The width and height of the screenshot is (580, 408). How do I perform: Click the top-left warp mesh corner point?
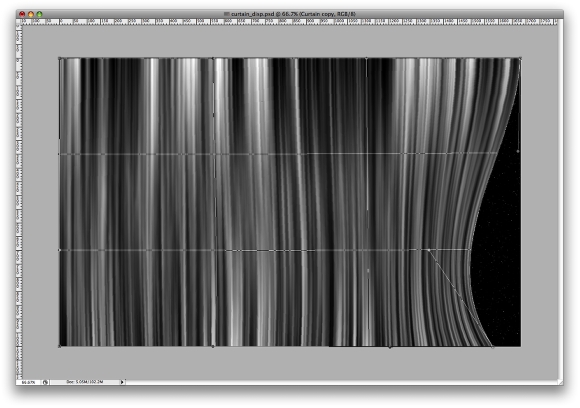(60, 58)
